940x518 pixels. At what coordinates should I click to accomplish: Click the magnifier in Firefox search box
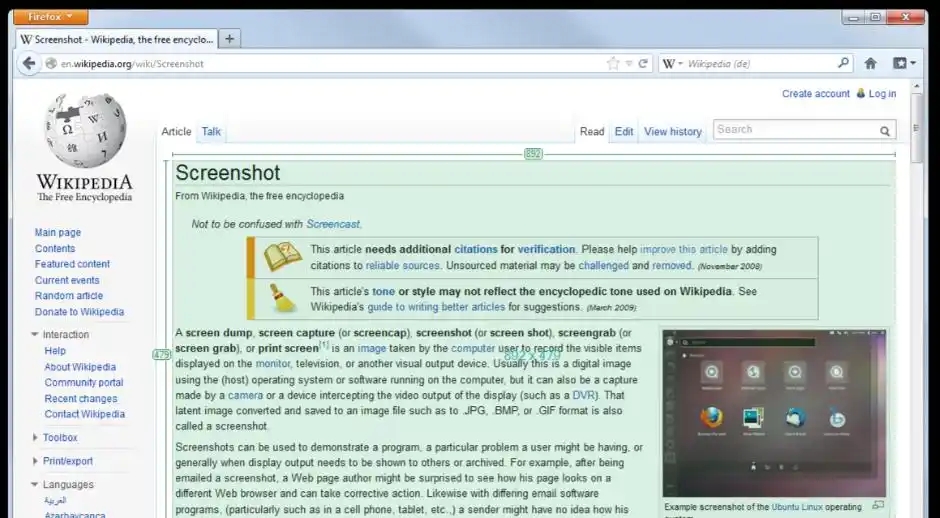843,62
